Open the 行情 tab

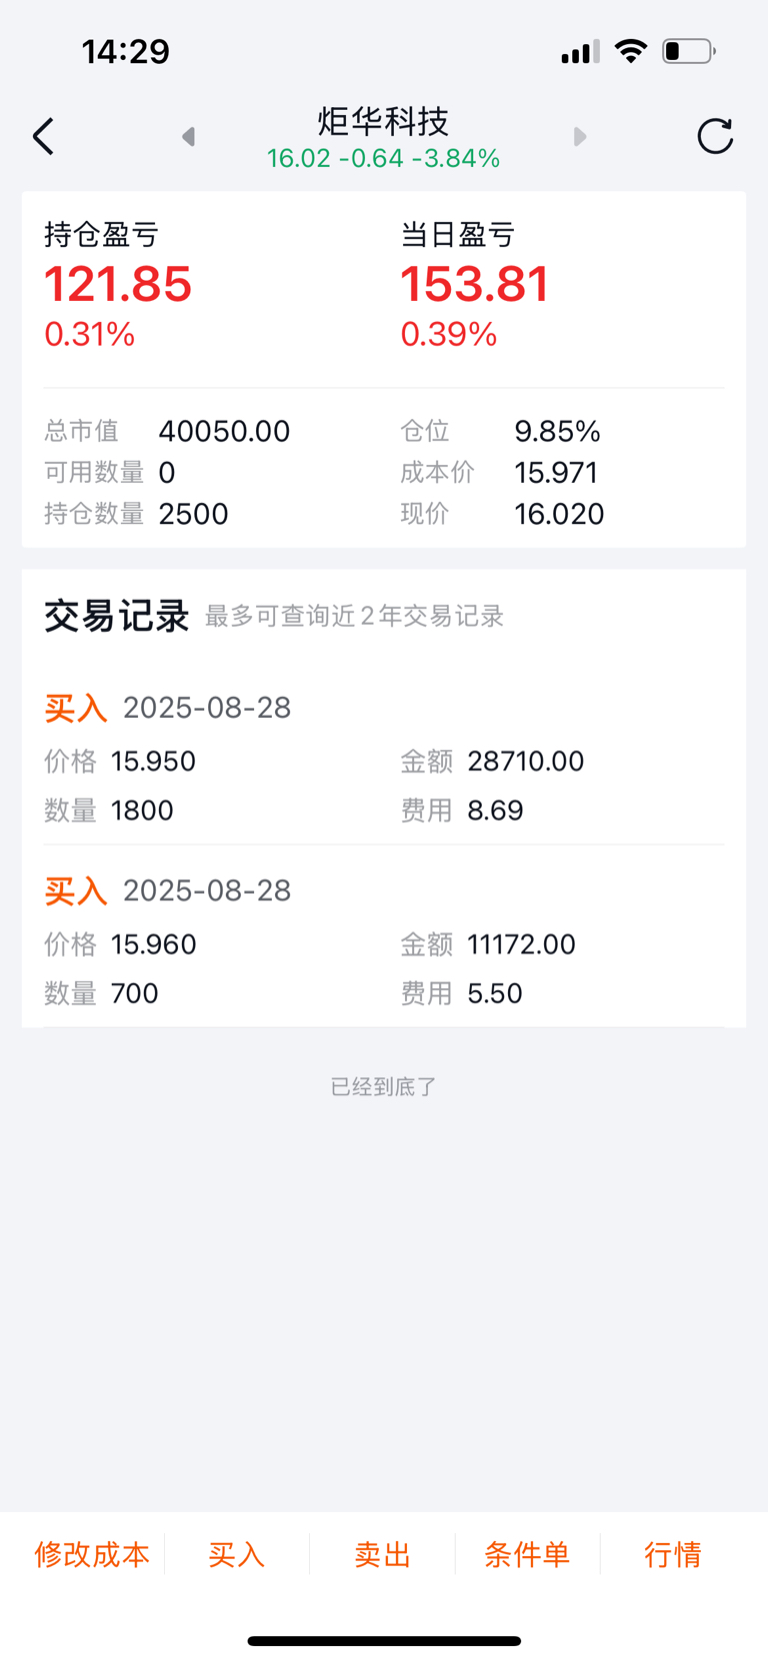coord(673,1554)
